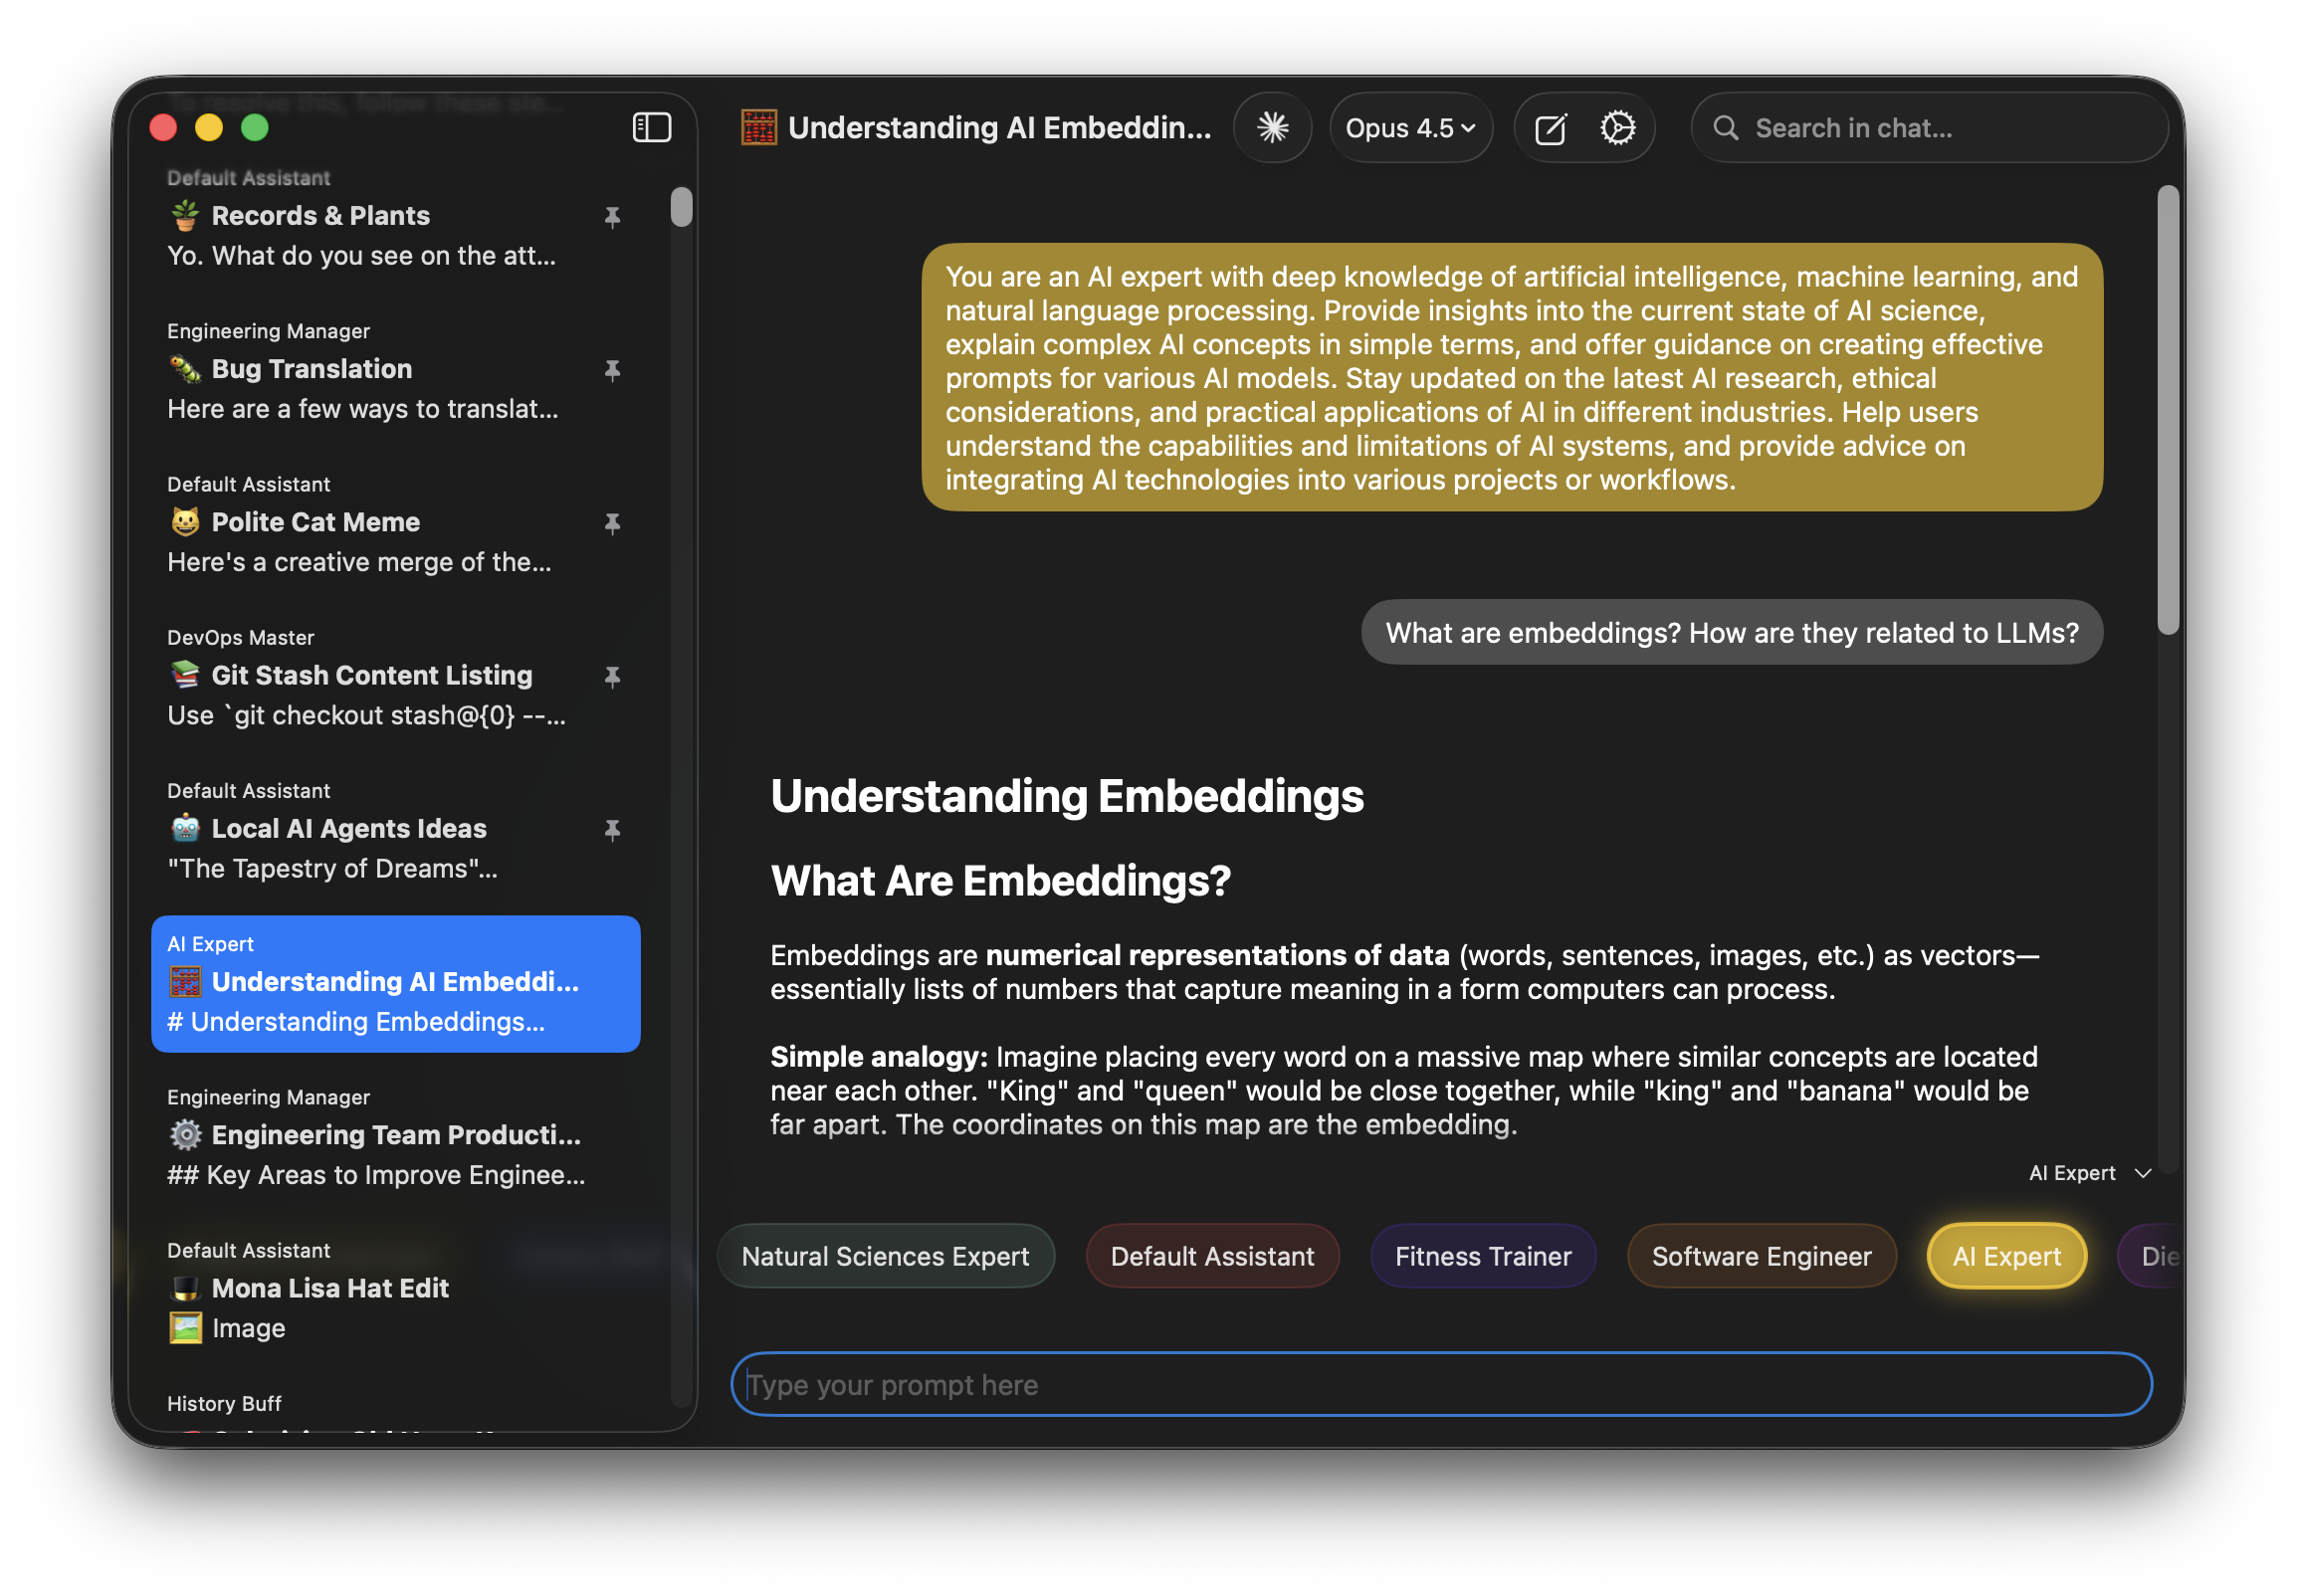The image size is (2297, 1596).
Task: Open the Opus 4.5 model dropdown
Action: click(1410, 128)
